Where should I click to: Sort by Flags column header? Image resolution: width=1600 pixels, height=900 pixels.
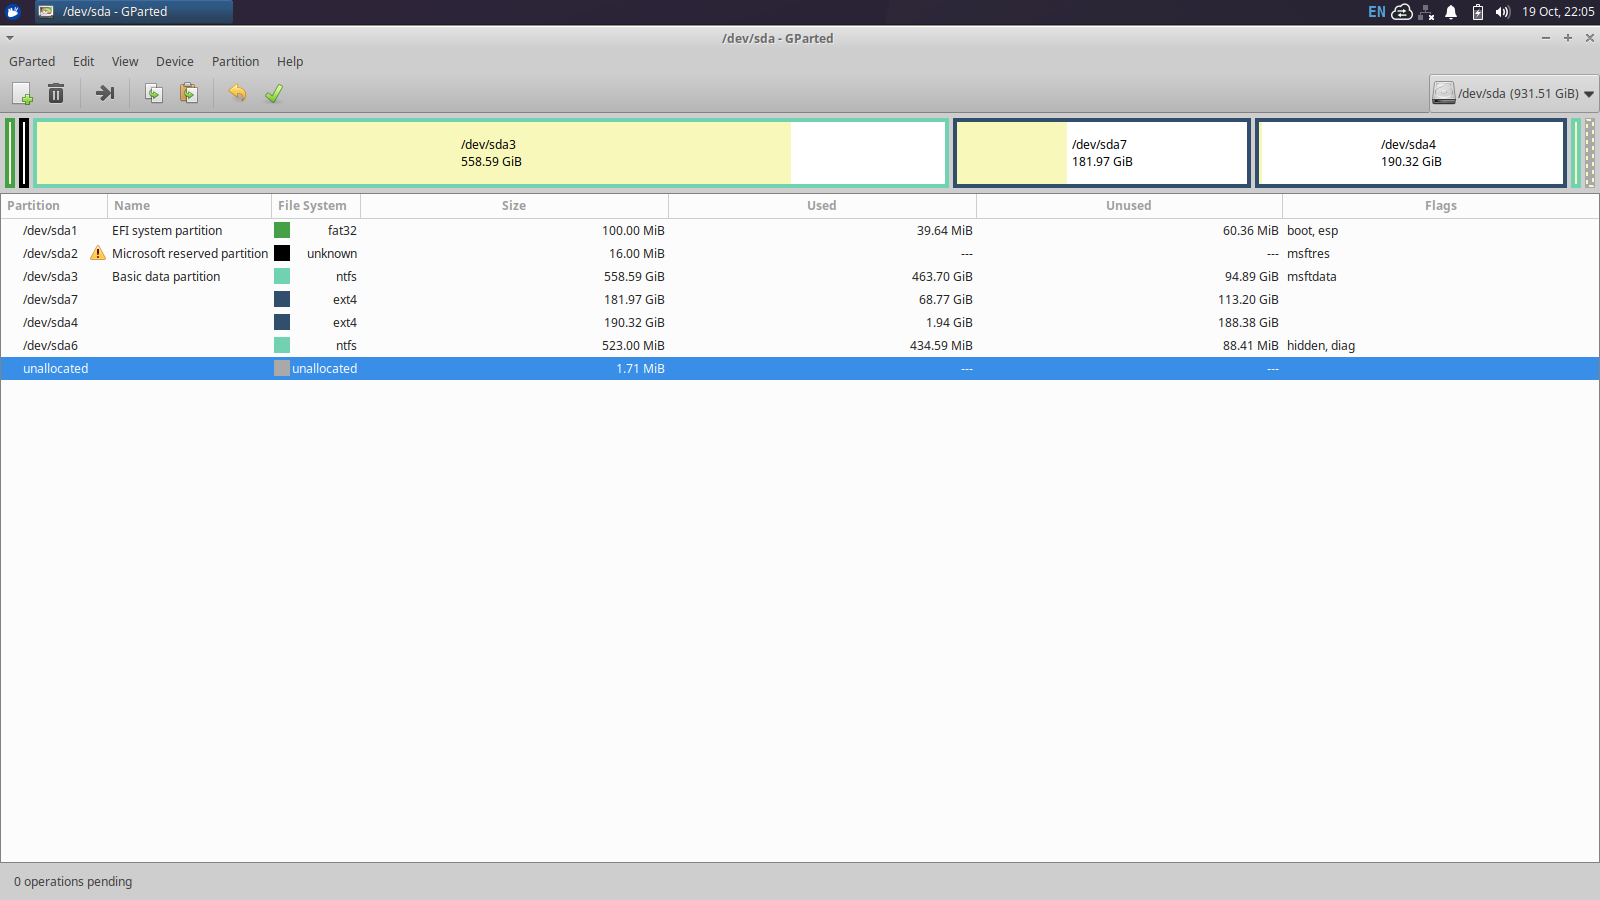point(1441,205)
